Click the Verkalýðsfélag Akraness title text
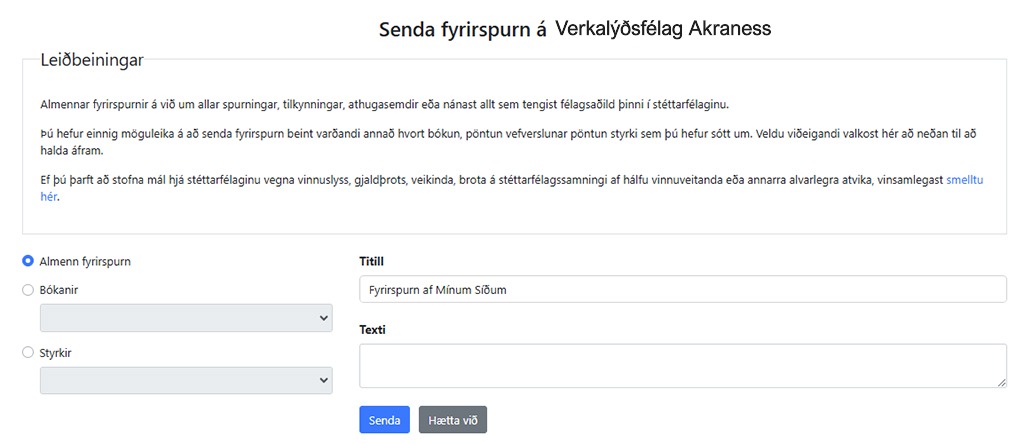 661,28
